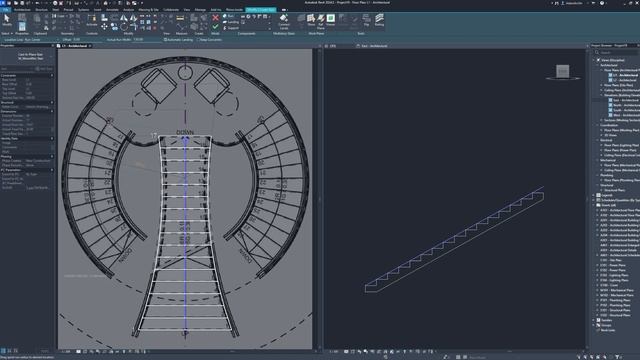Screen dimensions: 640x360
Task: Select the Rotate tool
Action: pos(124,27)
